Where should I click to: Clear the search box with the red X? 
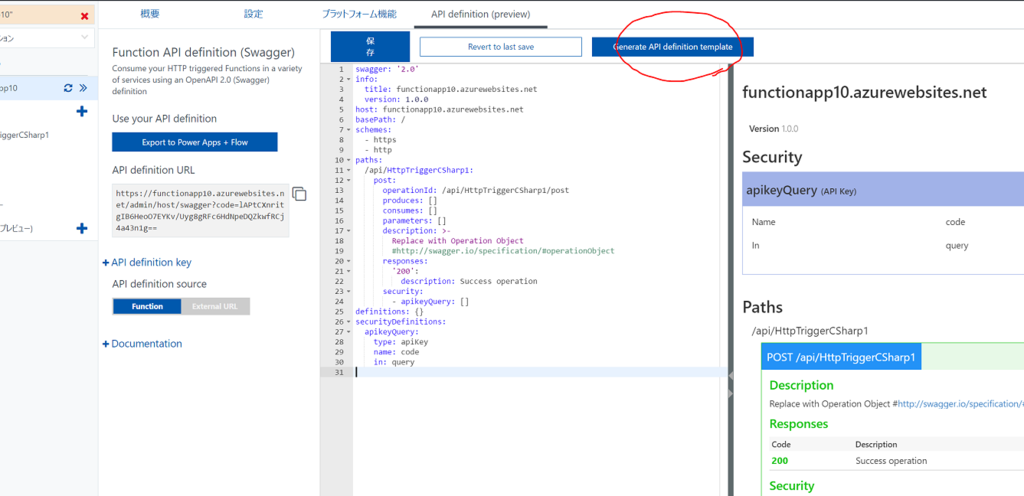click(x=84, y=16)
